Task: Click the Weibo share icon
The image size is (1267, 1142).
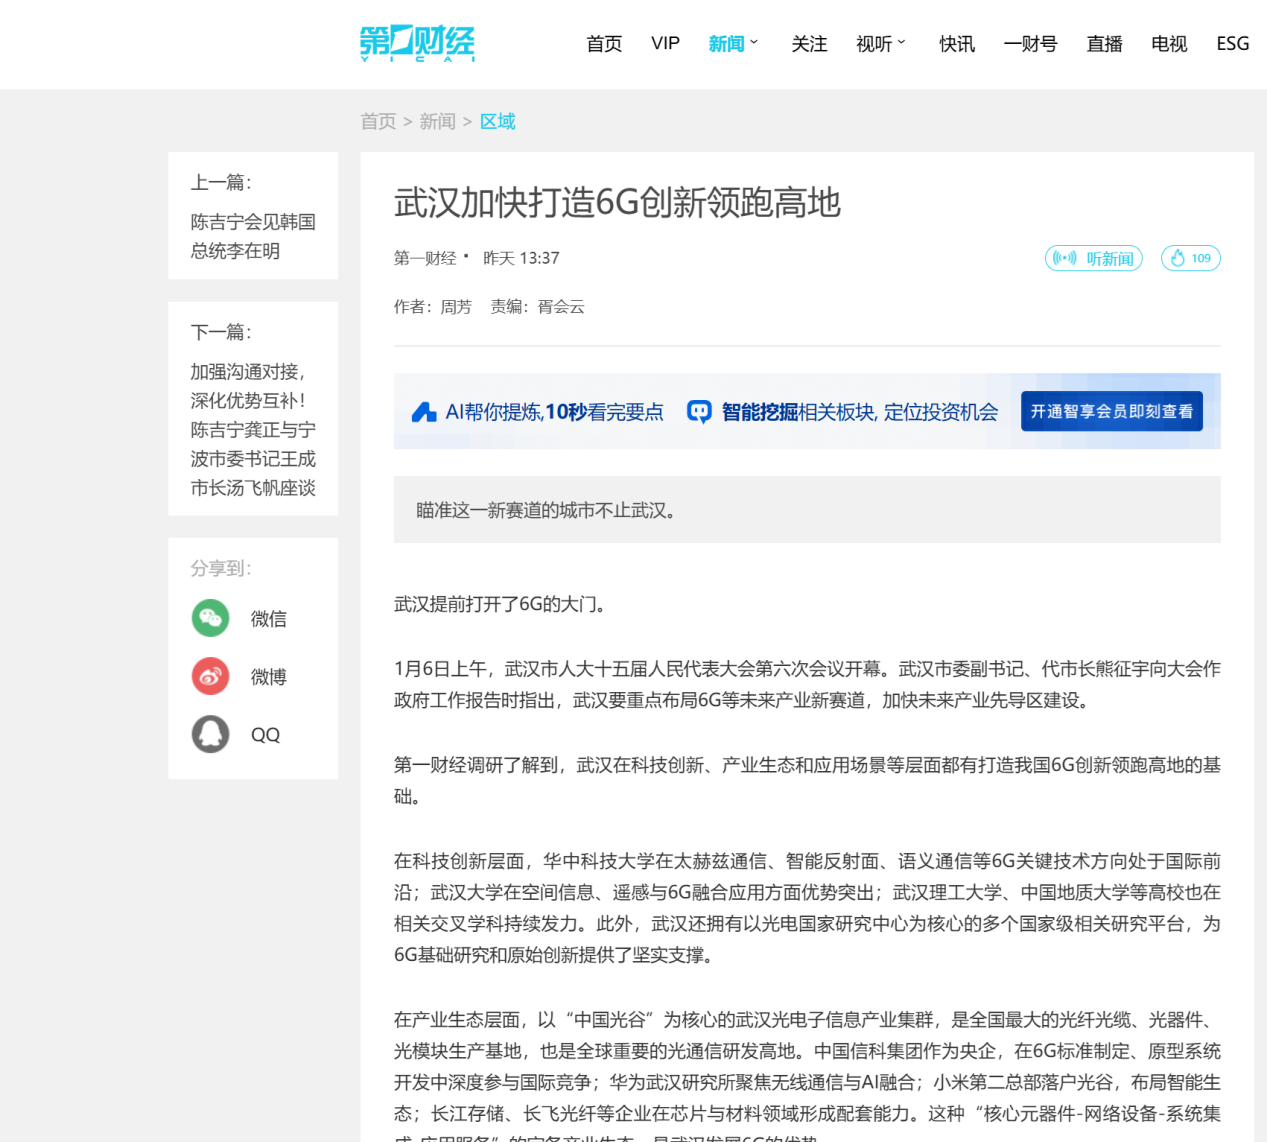Action: [x=210, y=676]
